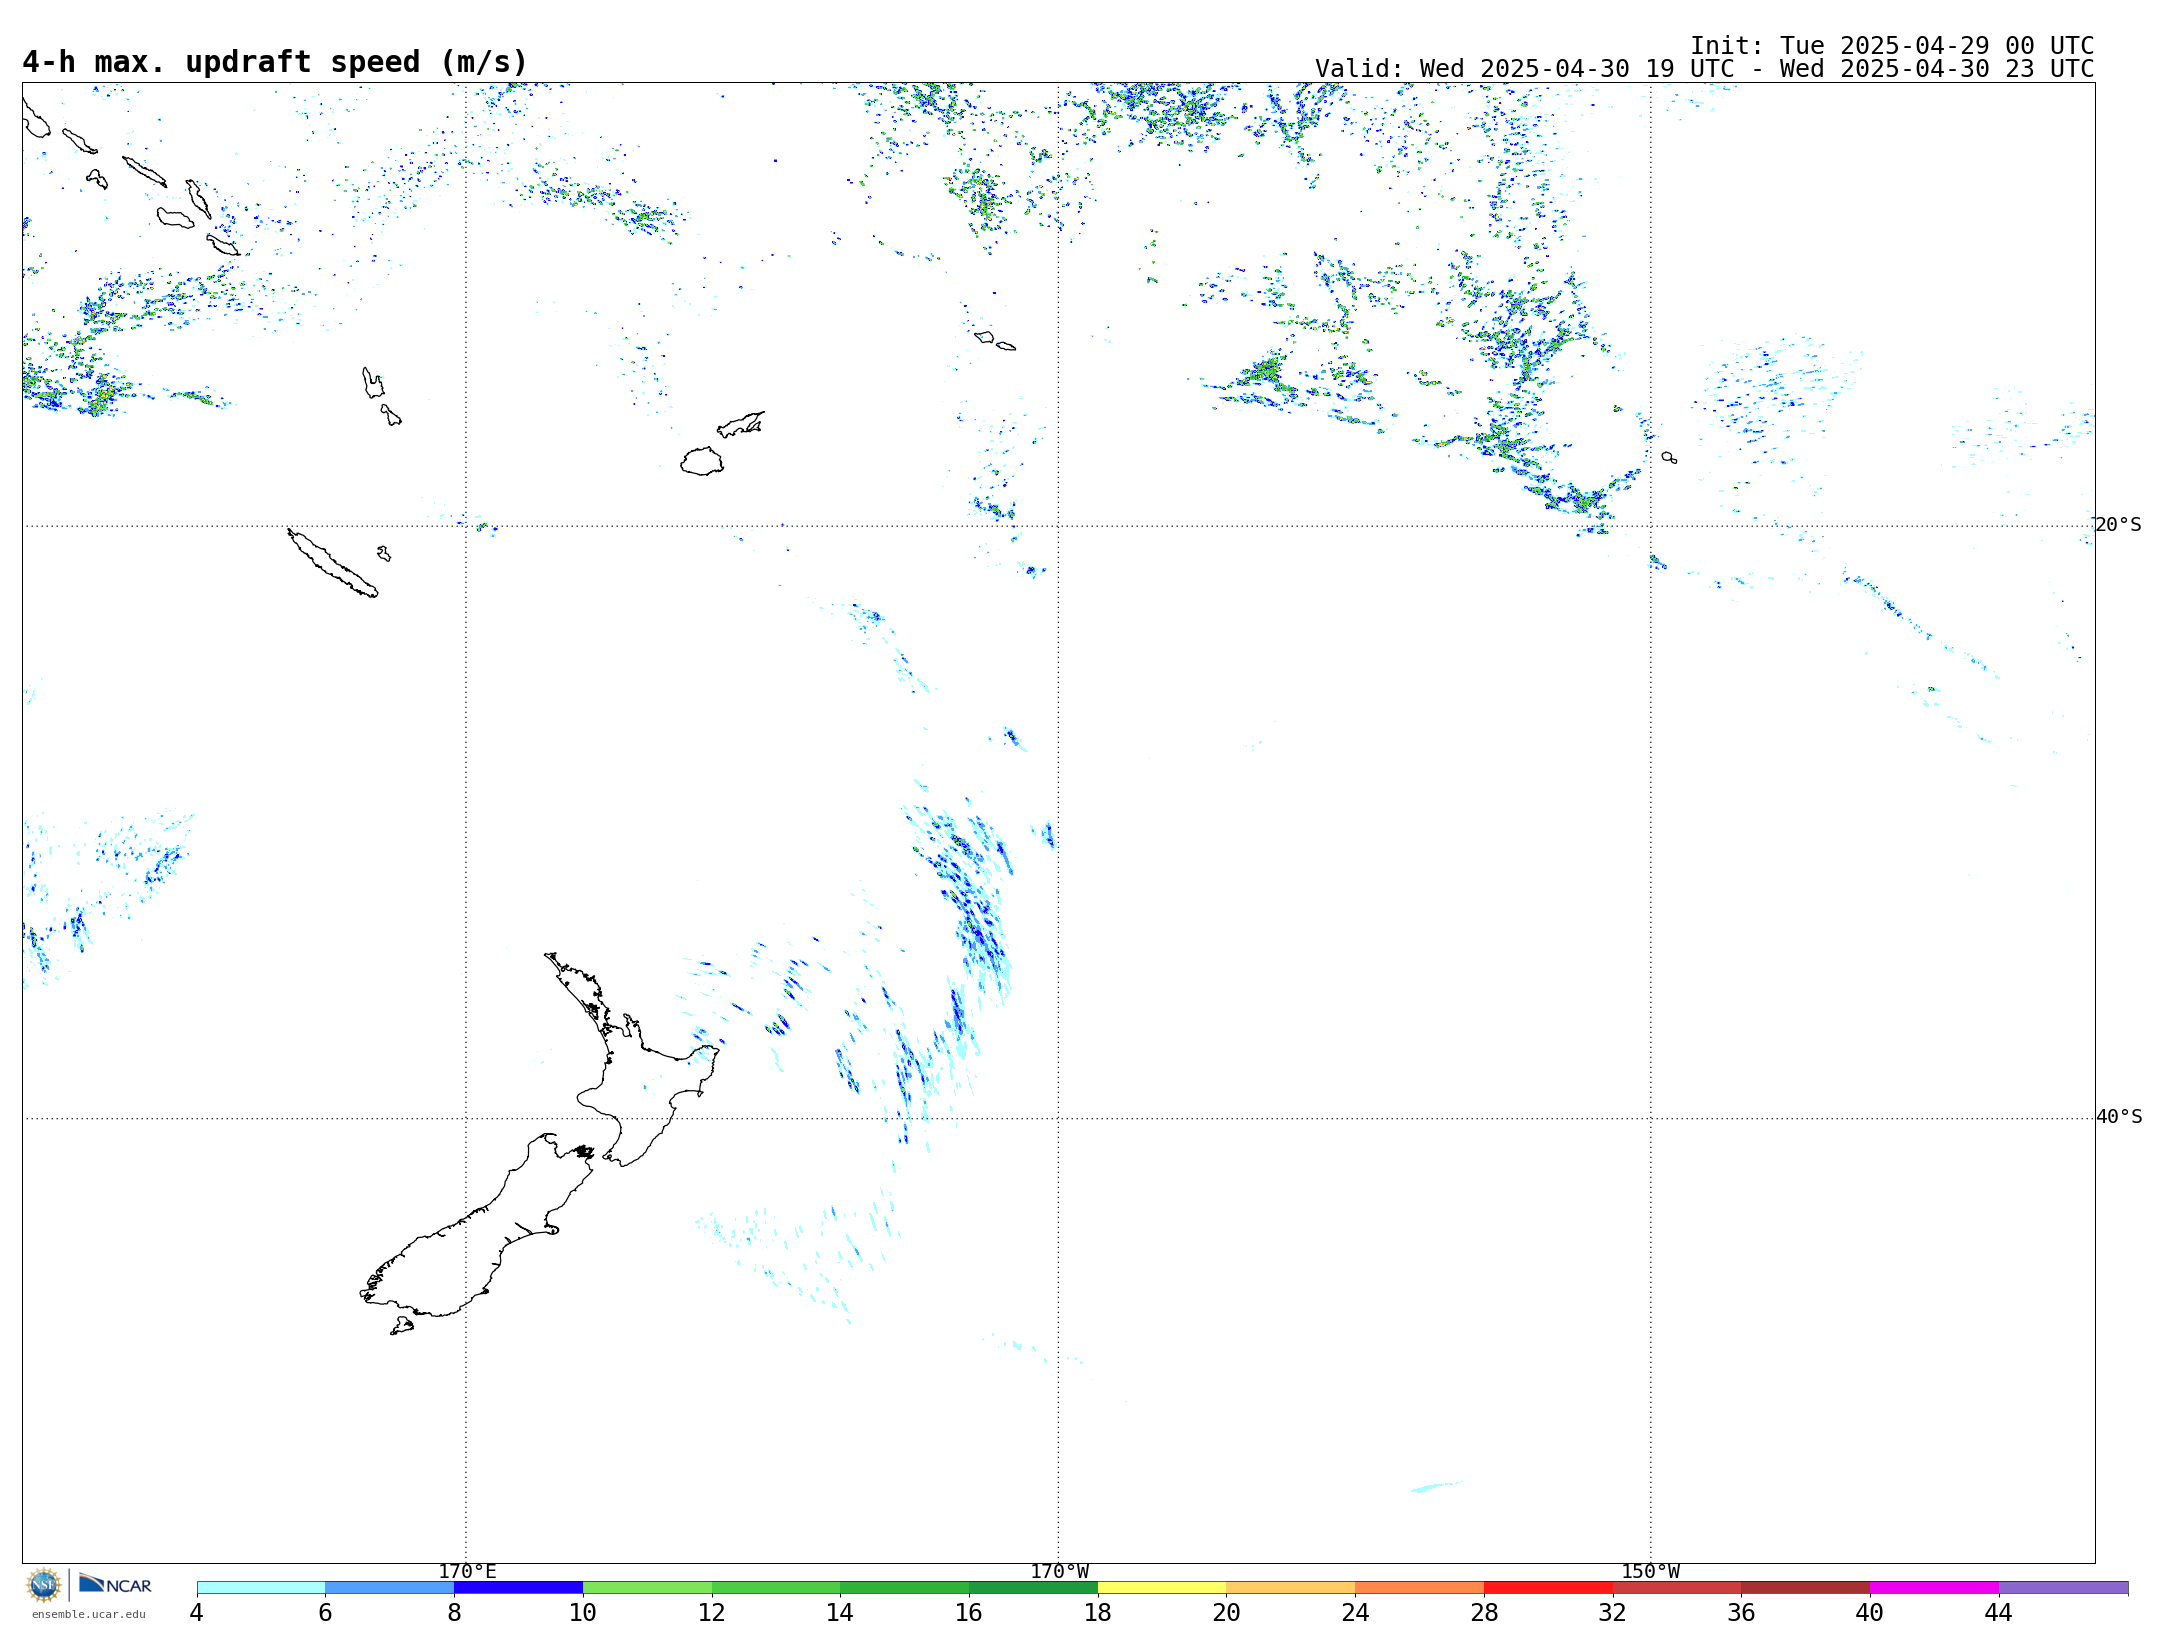Click the colorbar tick label 12
Image resolution: width=2160 pixels, height=1626 pixels.
click(x=712, y=1612)
